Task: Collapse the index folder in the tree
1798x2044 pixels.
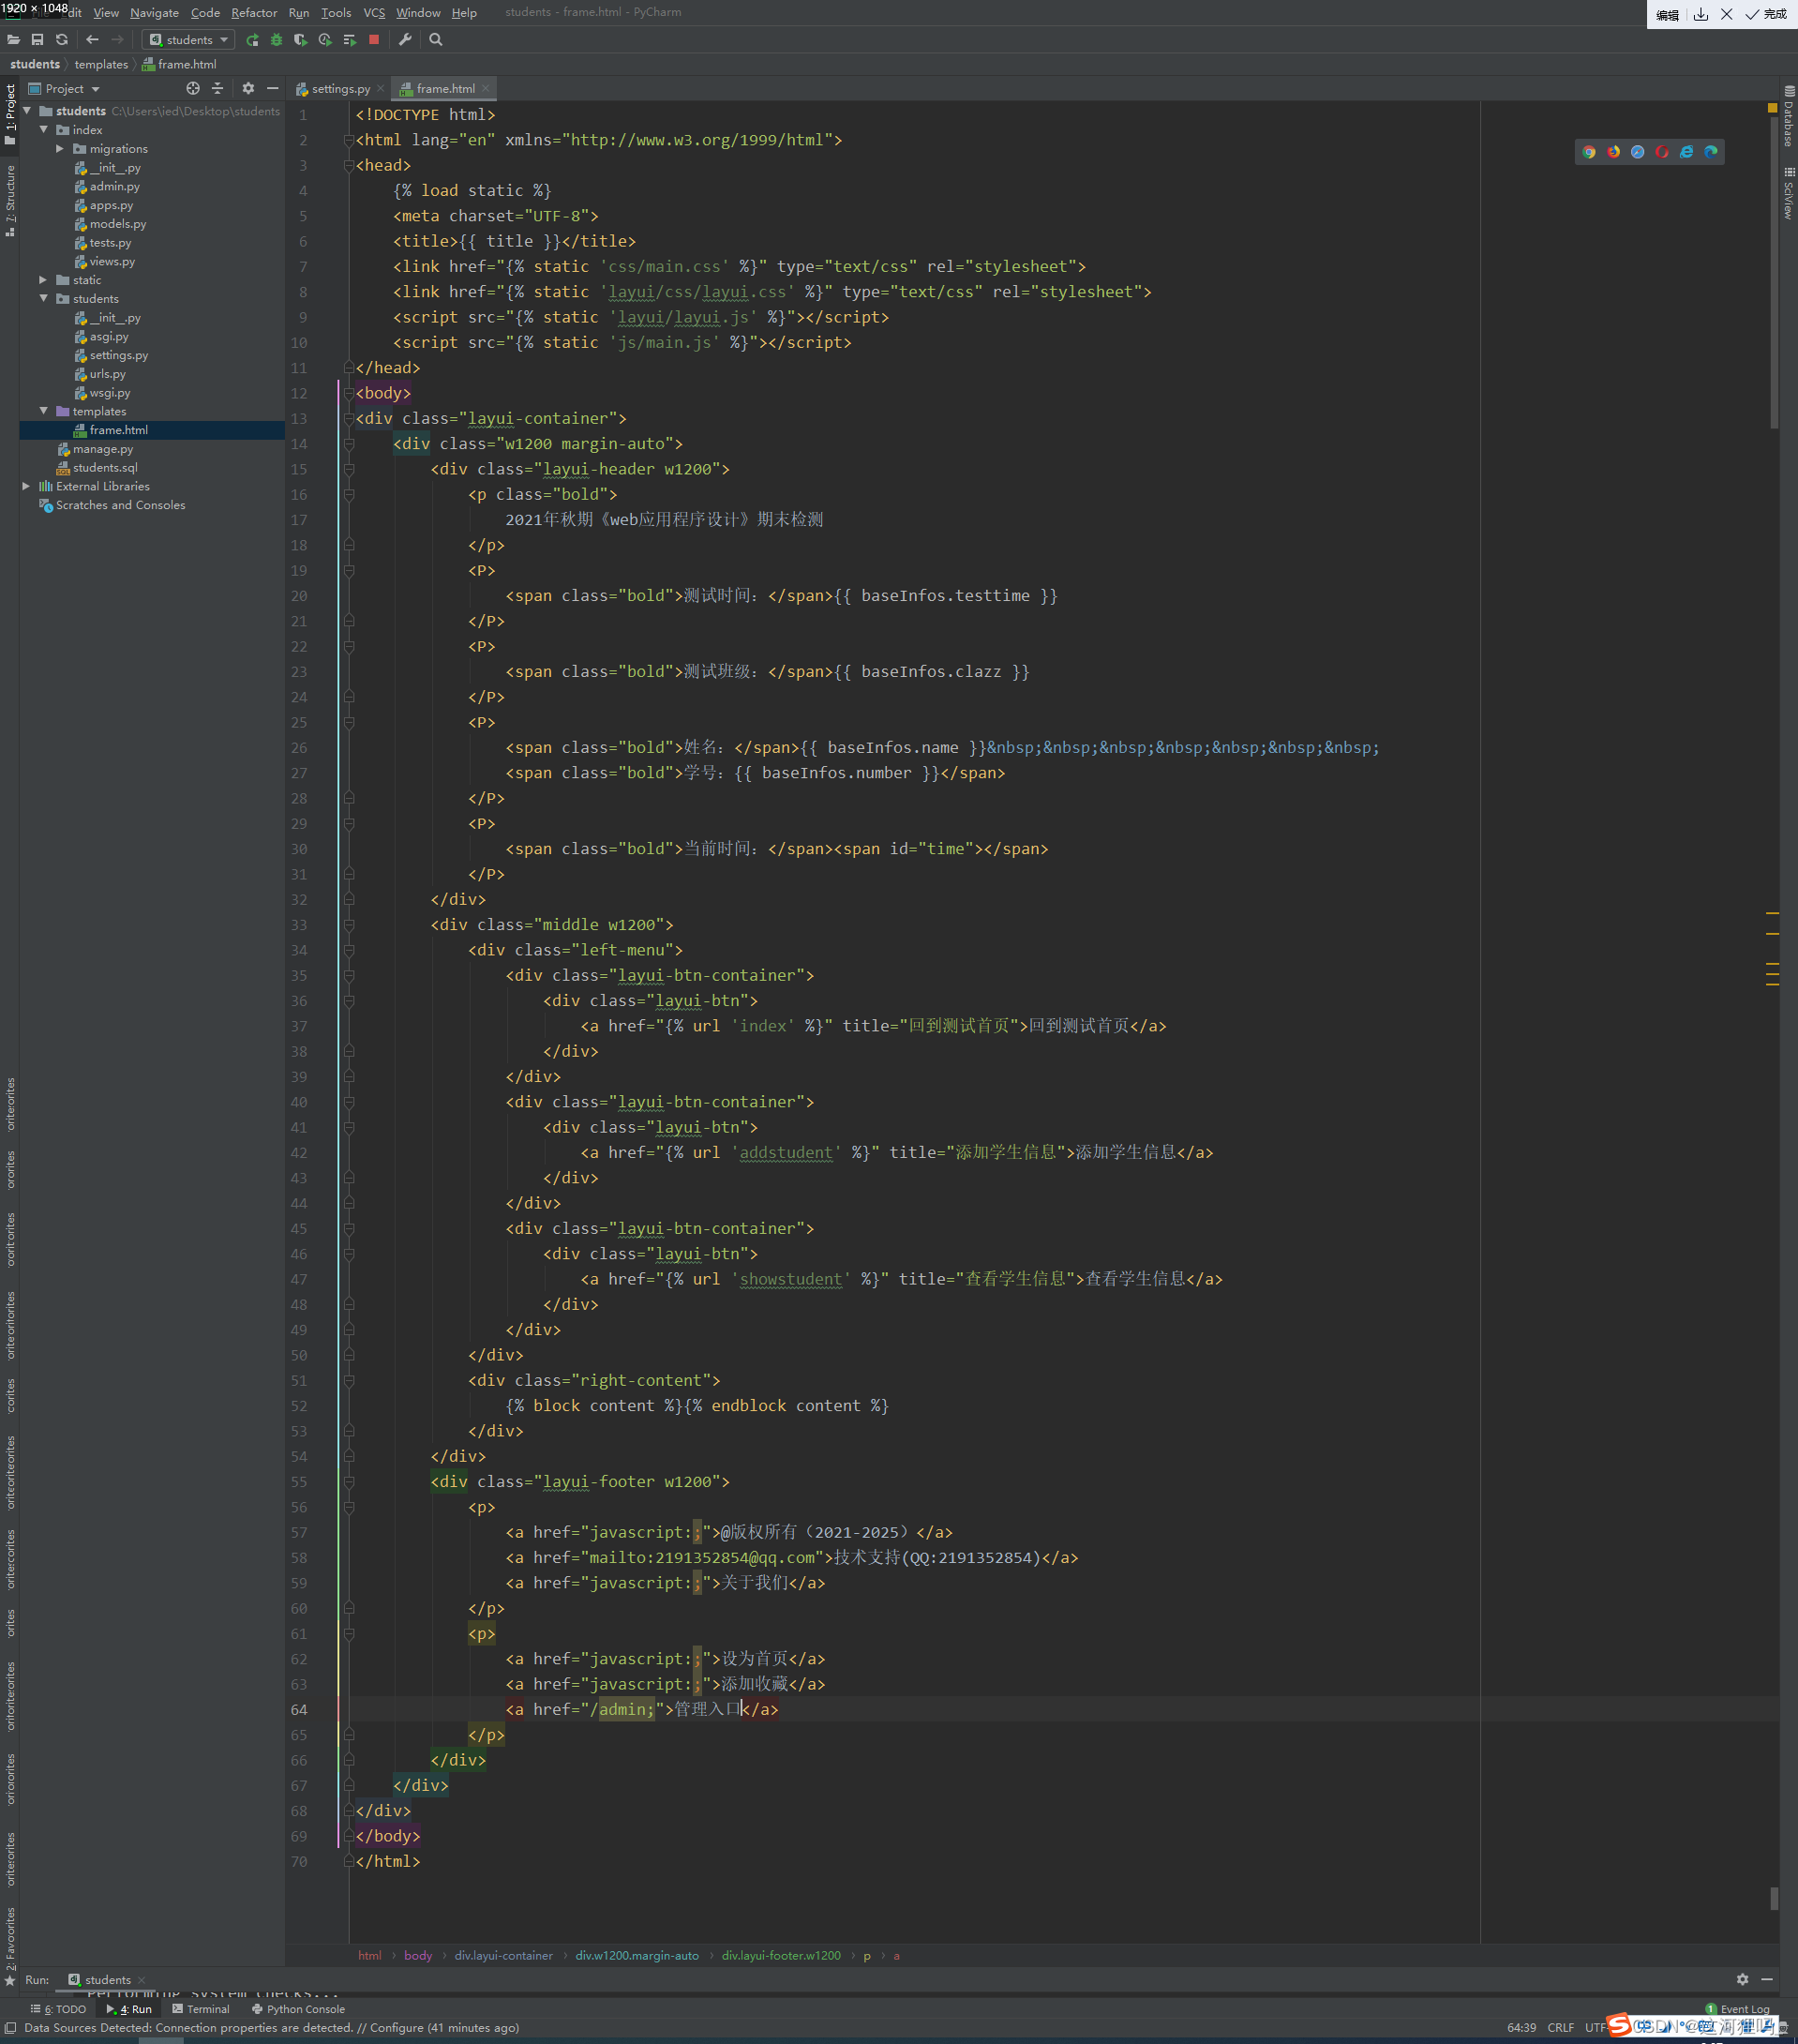Action: (x=44, y=130)
